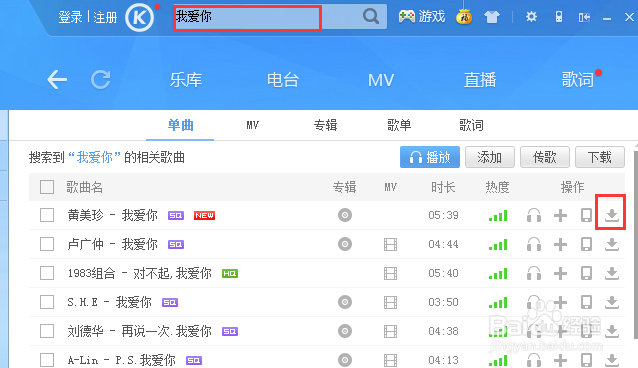Add 1983组合 - 对不起,我爱你 with plus icon

[560, 273]
